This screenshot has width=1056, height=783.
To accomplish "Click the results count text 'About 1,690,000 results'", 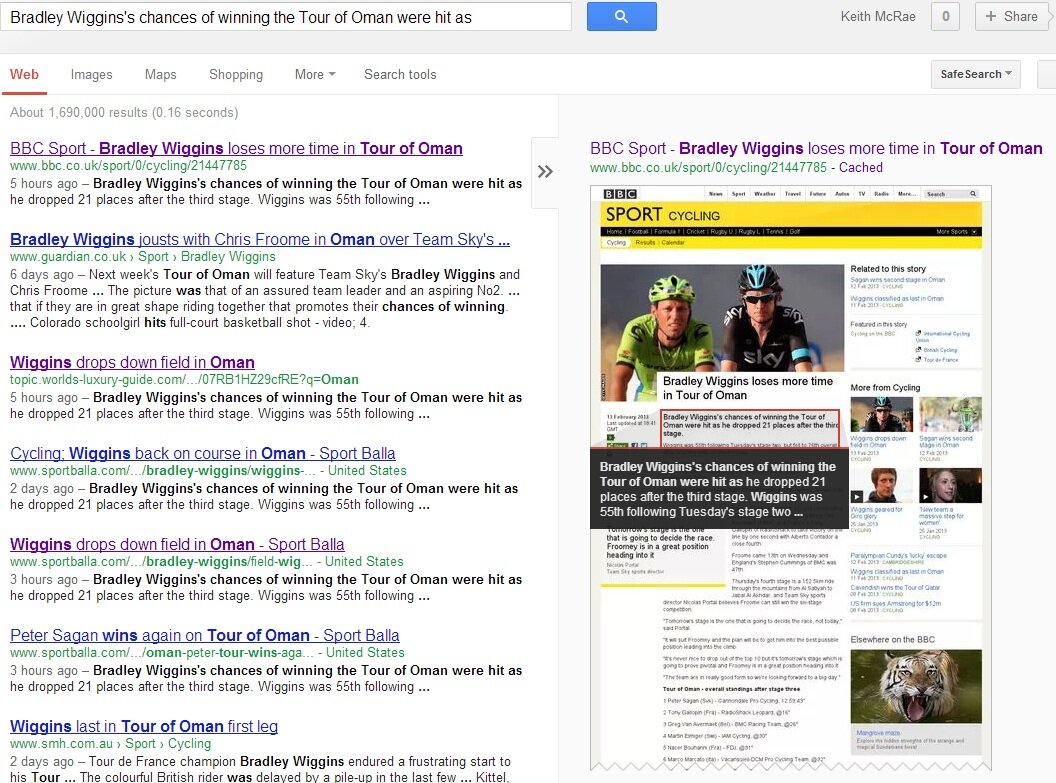I will pyautogui.click(x=78, y=112).
